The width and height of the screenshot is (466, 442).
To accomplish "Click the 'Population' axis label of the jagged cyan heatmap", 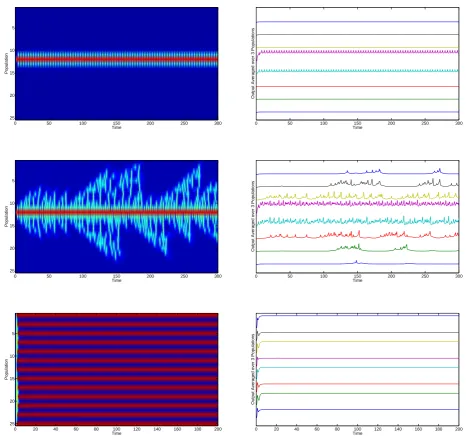I will pos(6,216).
